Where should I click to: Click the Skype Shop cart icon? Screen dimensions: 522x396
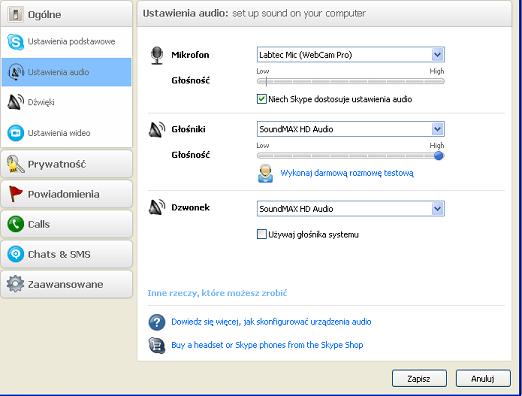[157, 345]
